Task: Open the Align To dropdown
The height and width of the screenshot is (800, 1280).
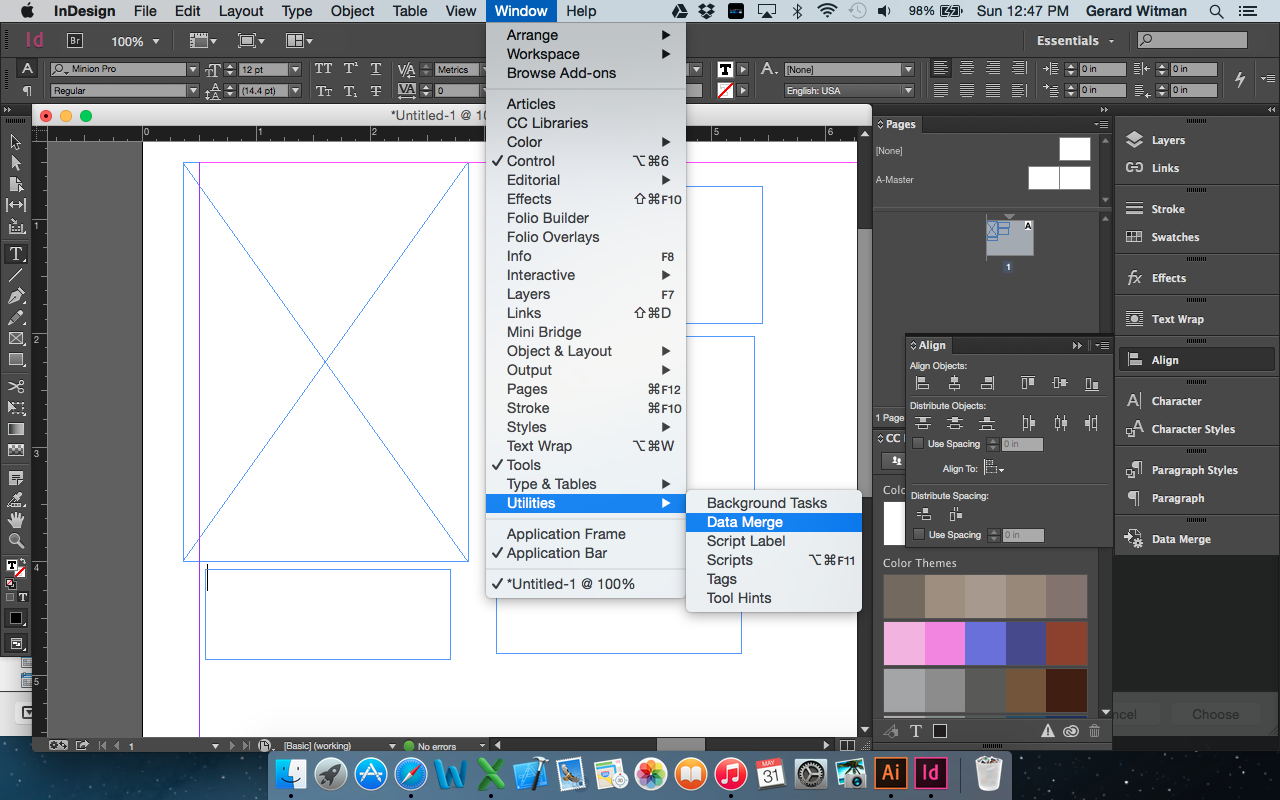Action: pos(994,468)
